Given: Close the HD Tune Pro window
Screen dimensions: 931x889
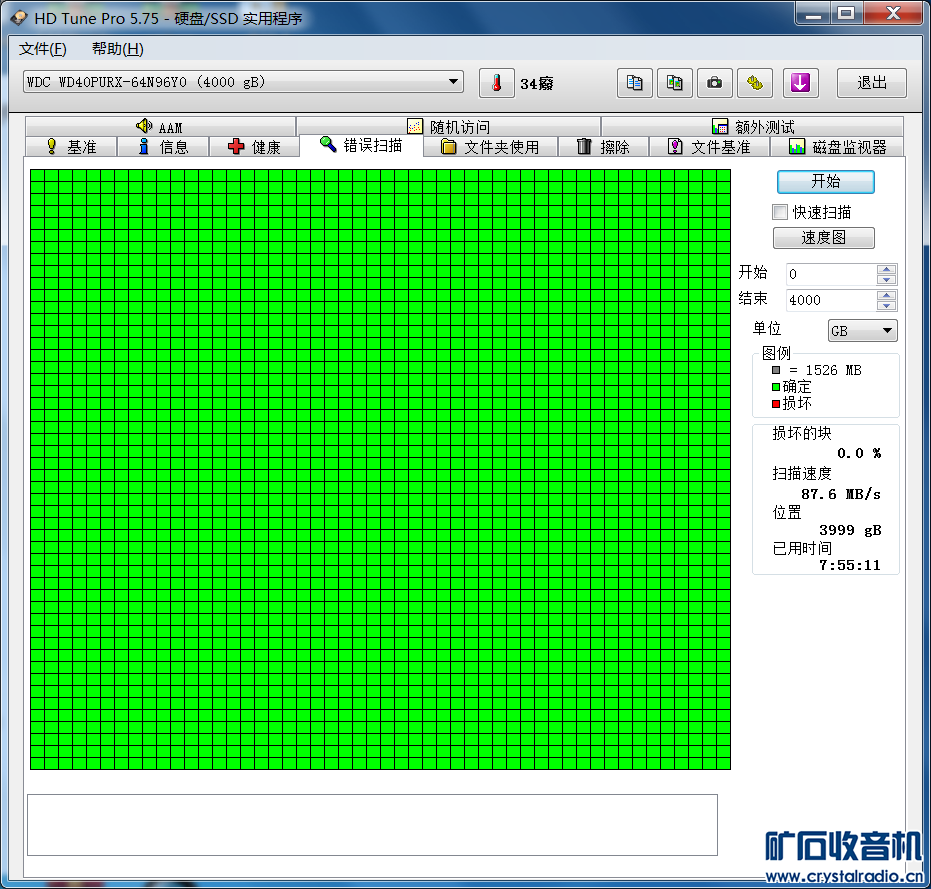Looking at the screenshot, I should click(x=893, y=13).
